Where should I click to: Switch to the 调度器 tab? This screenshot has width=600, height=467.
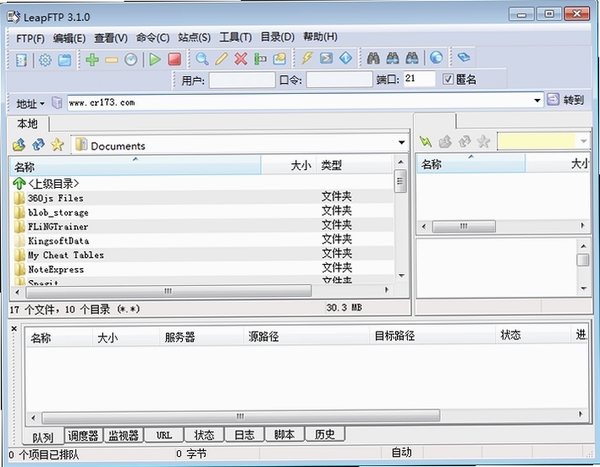click(x=83, y=435)
